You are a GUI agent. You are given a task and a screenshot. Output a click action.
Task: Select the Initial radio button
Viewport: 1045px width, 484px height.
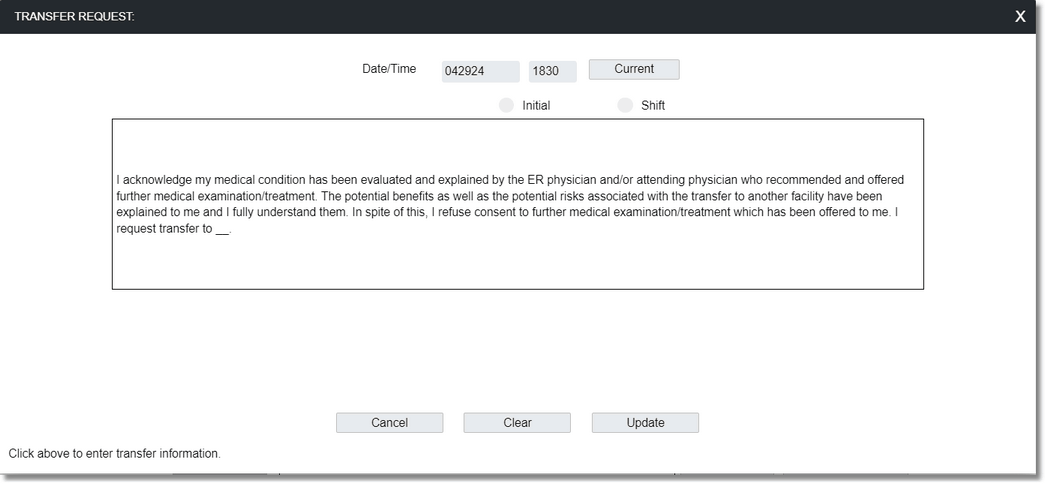point(507,105)
